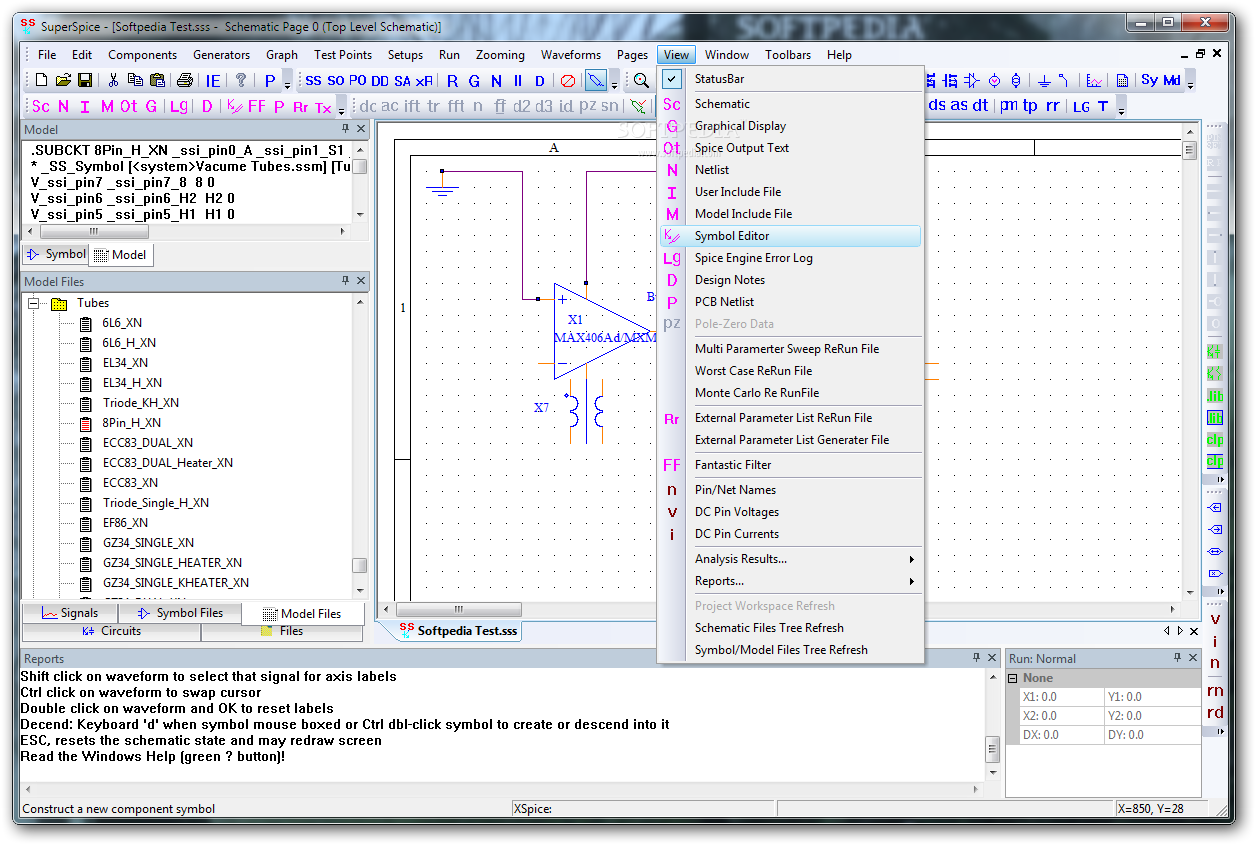The image size is (1256, 845).
Task: Click the schematic horizontal scrollbar thumb
Action: [459, 609]
